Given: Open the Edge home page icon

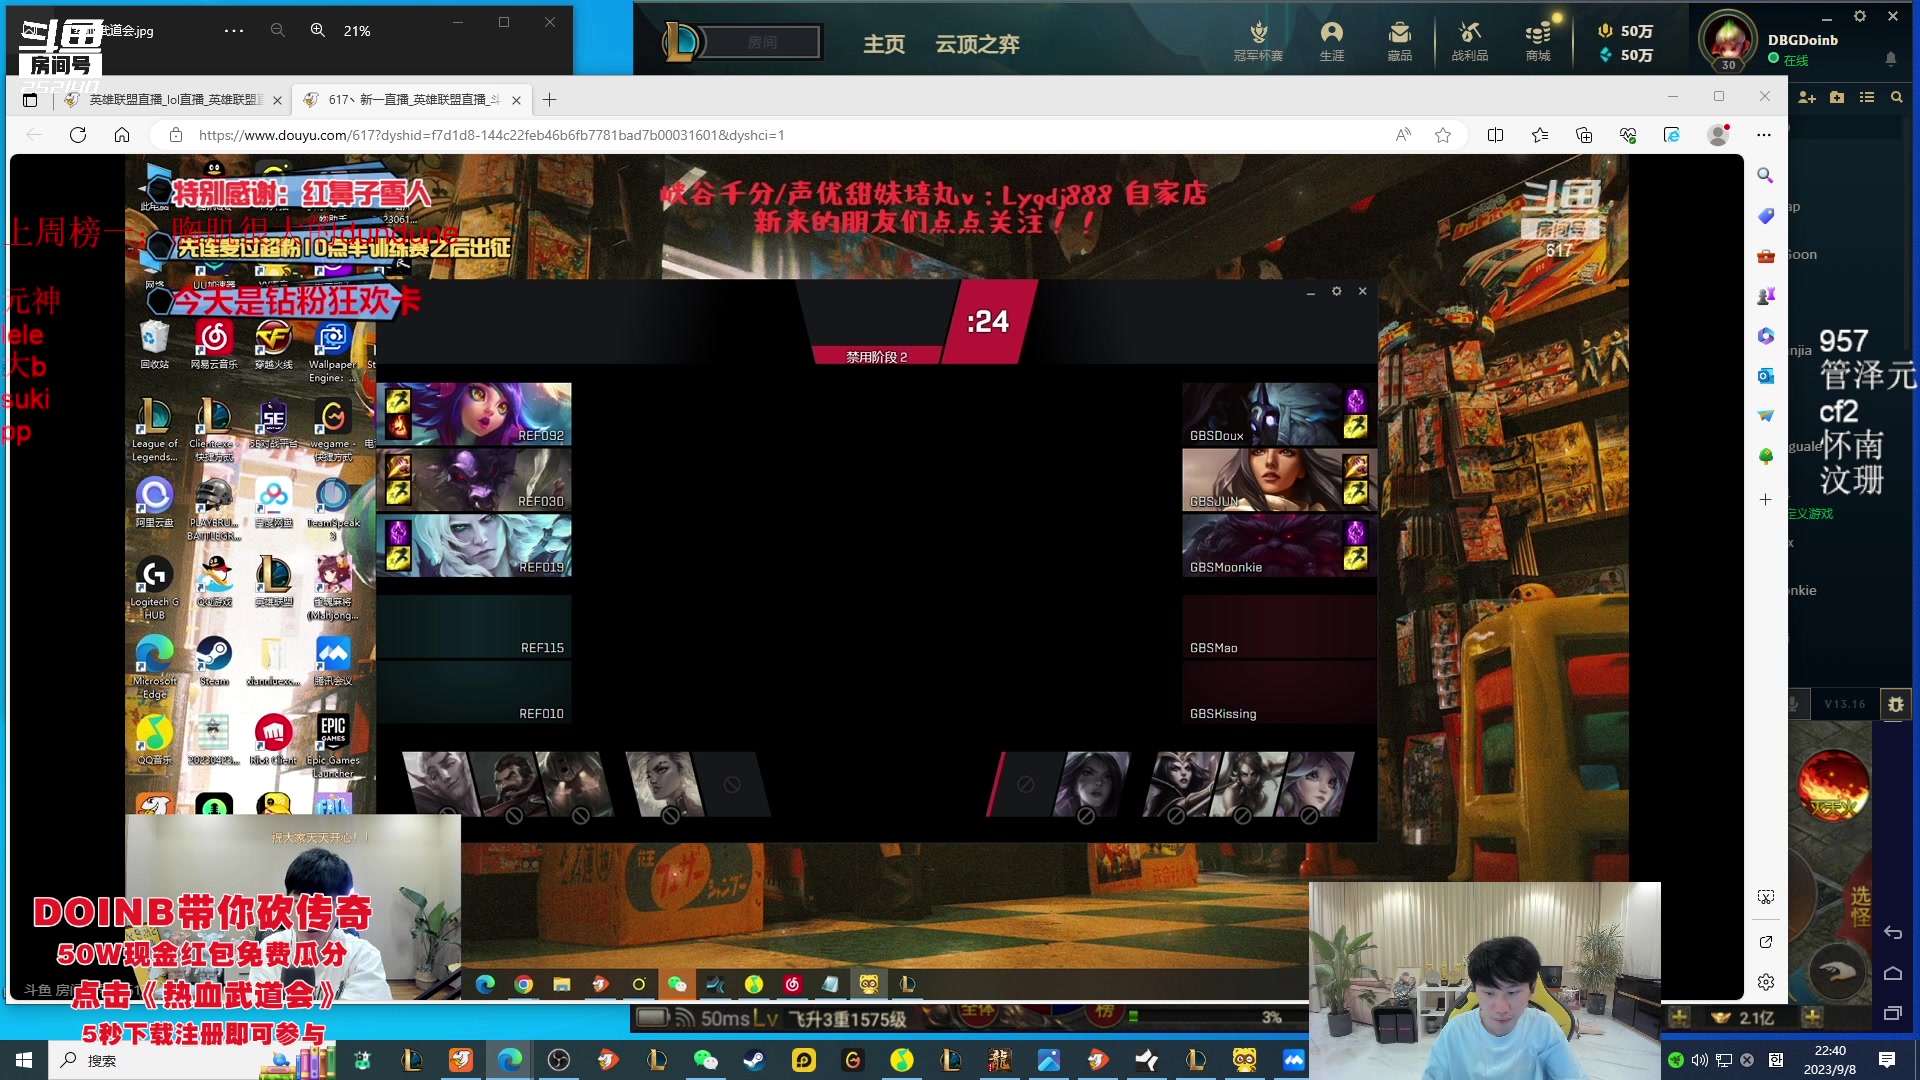Looking at the screenshot, I should point(122,135).
